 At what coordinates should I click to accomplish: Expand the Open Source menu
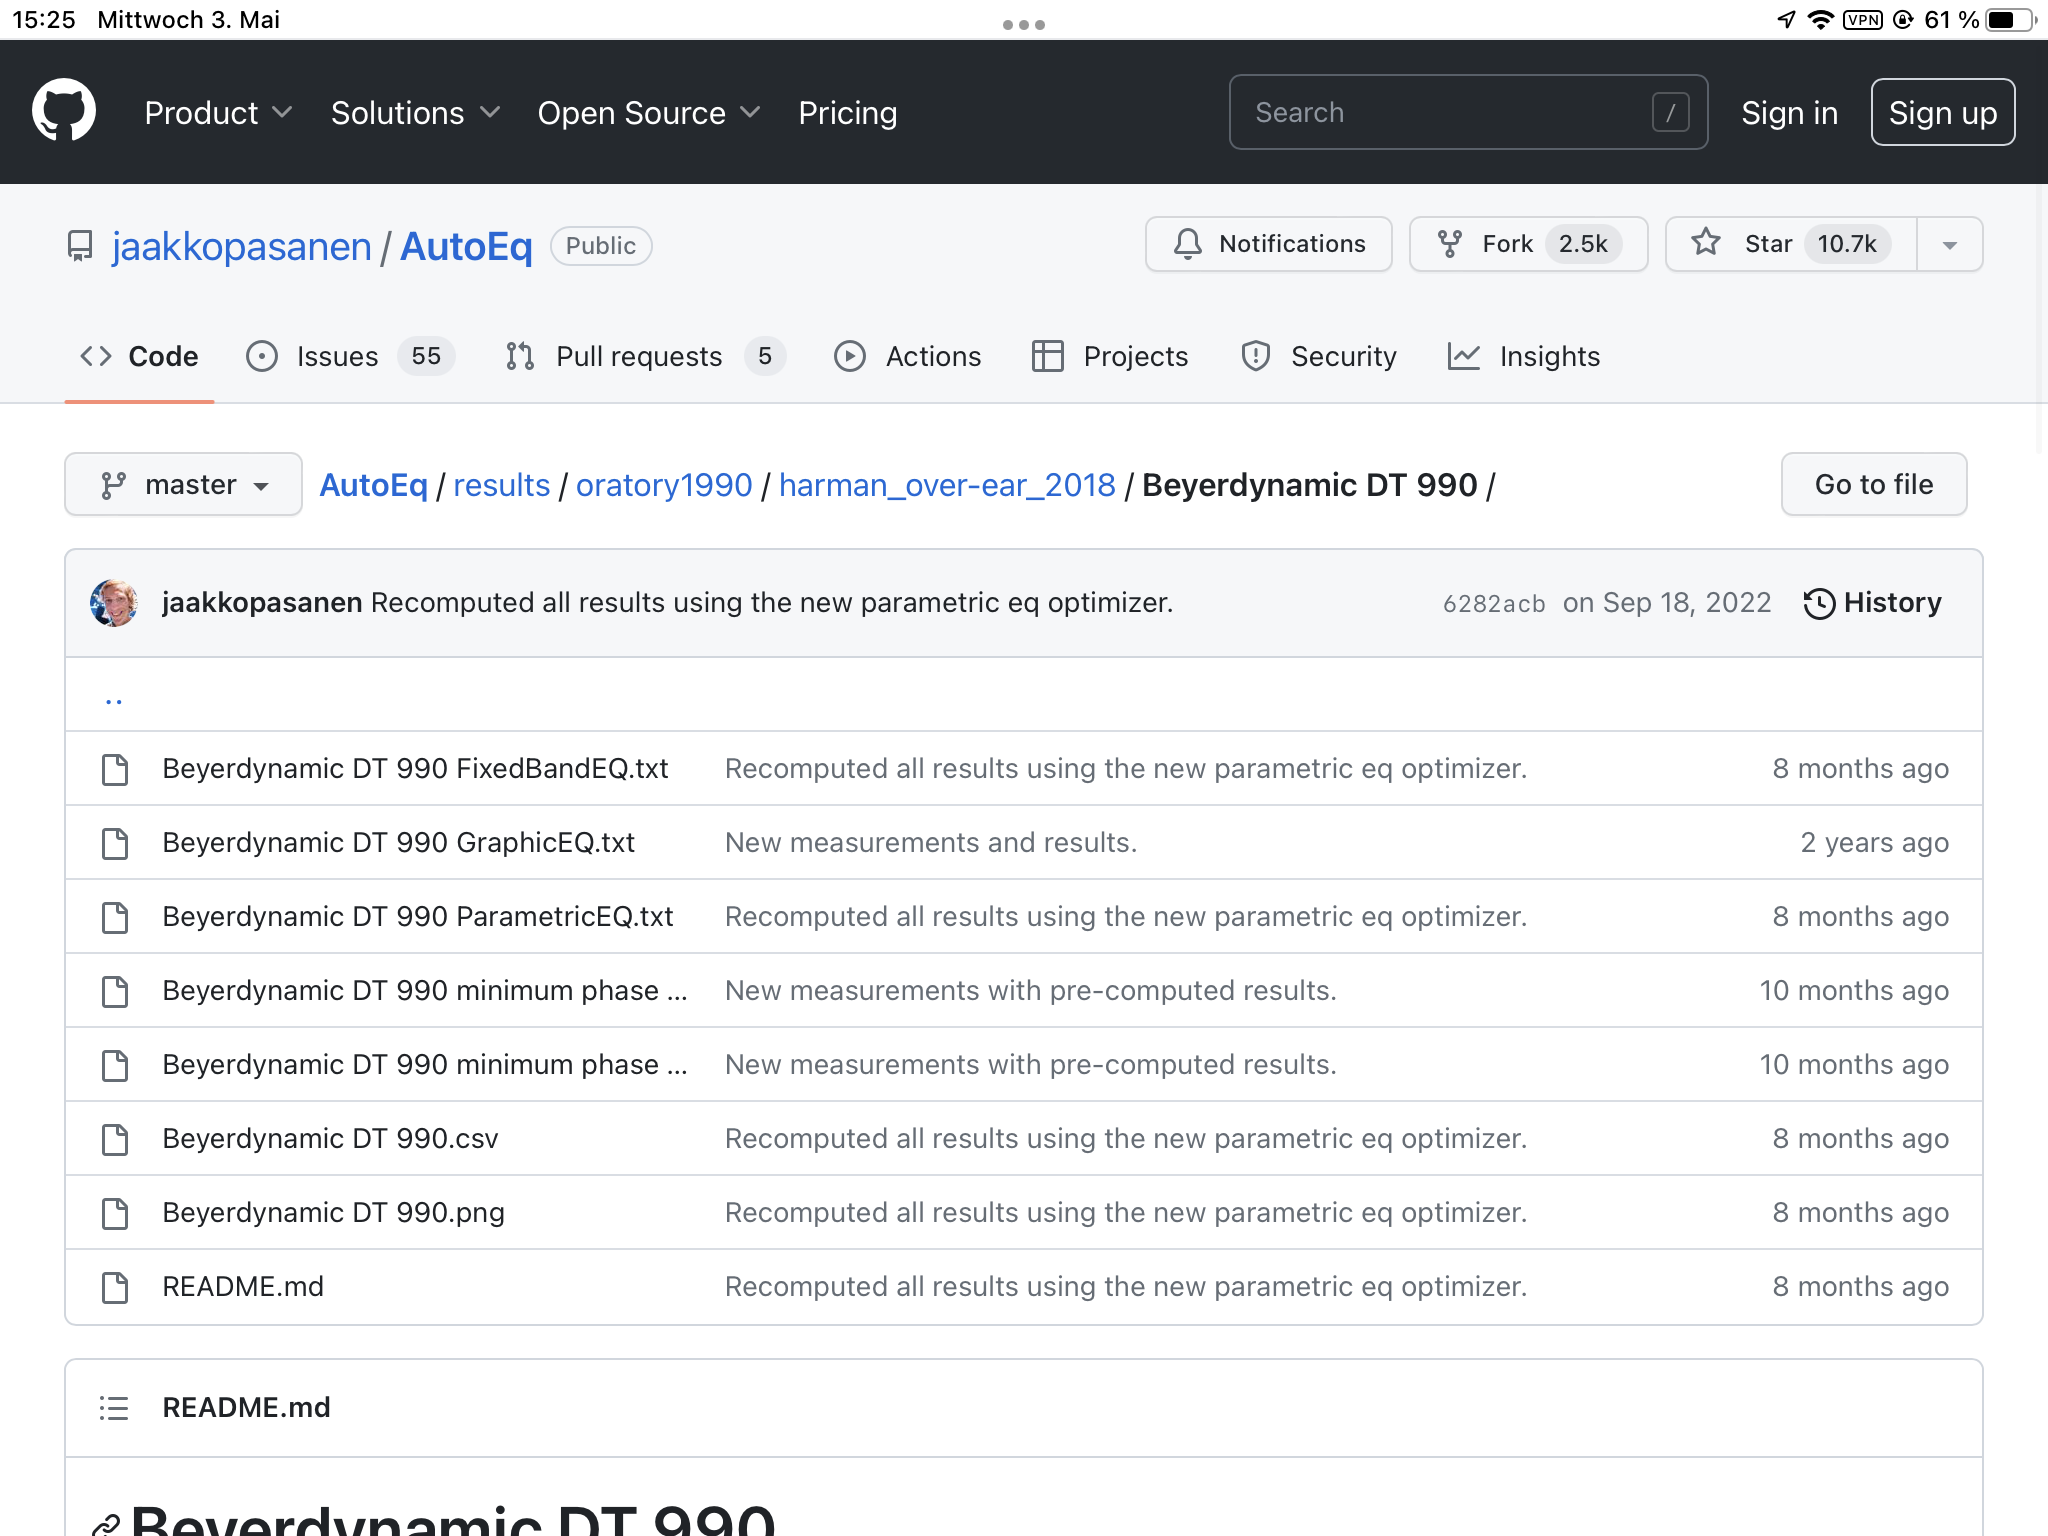[649, 113]
